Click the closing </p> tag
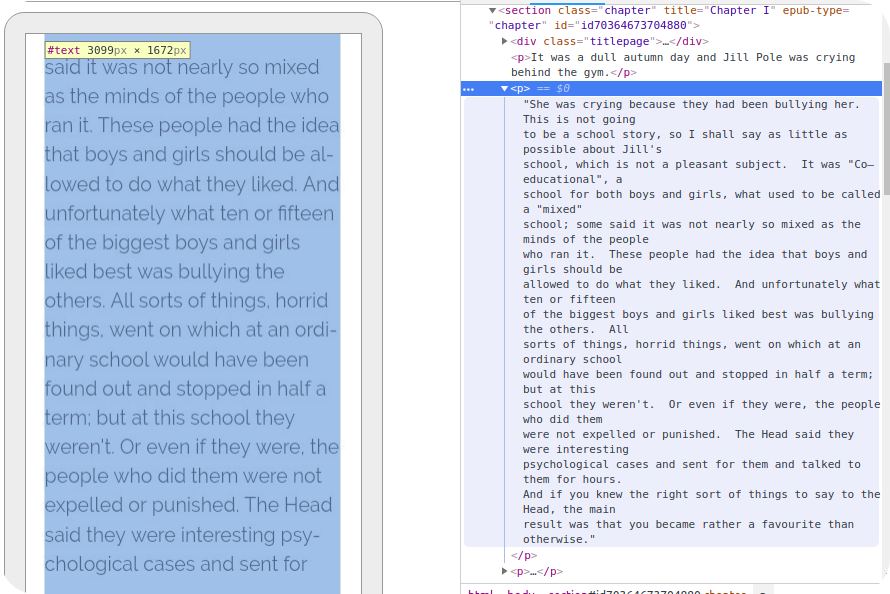Image resolution: width=890 pixels, height=594 pixels. 523,555
